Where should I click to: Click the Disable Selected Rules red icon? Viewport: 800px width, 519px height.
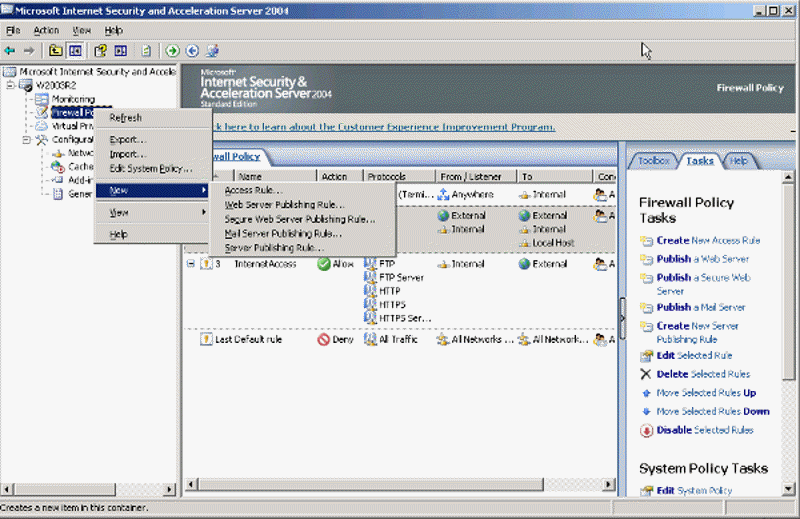[646, 431]
